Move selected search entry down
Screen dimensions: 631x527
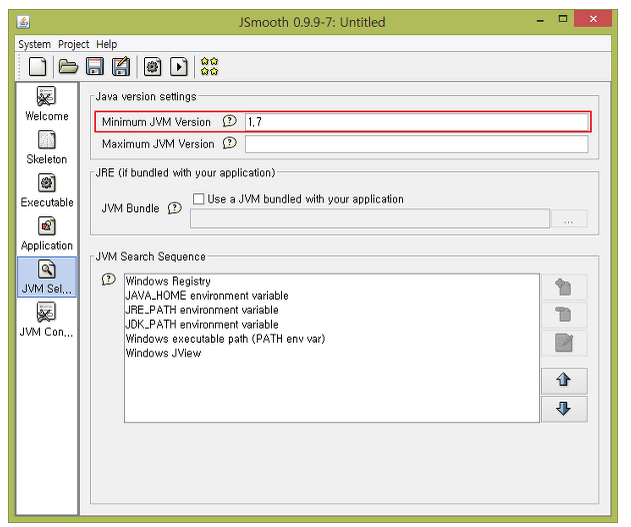click(564, 409)
